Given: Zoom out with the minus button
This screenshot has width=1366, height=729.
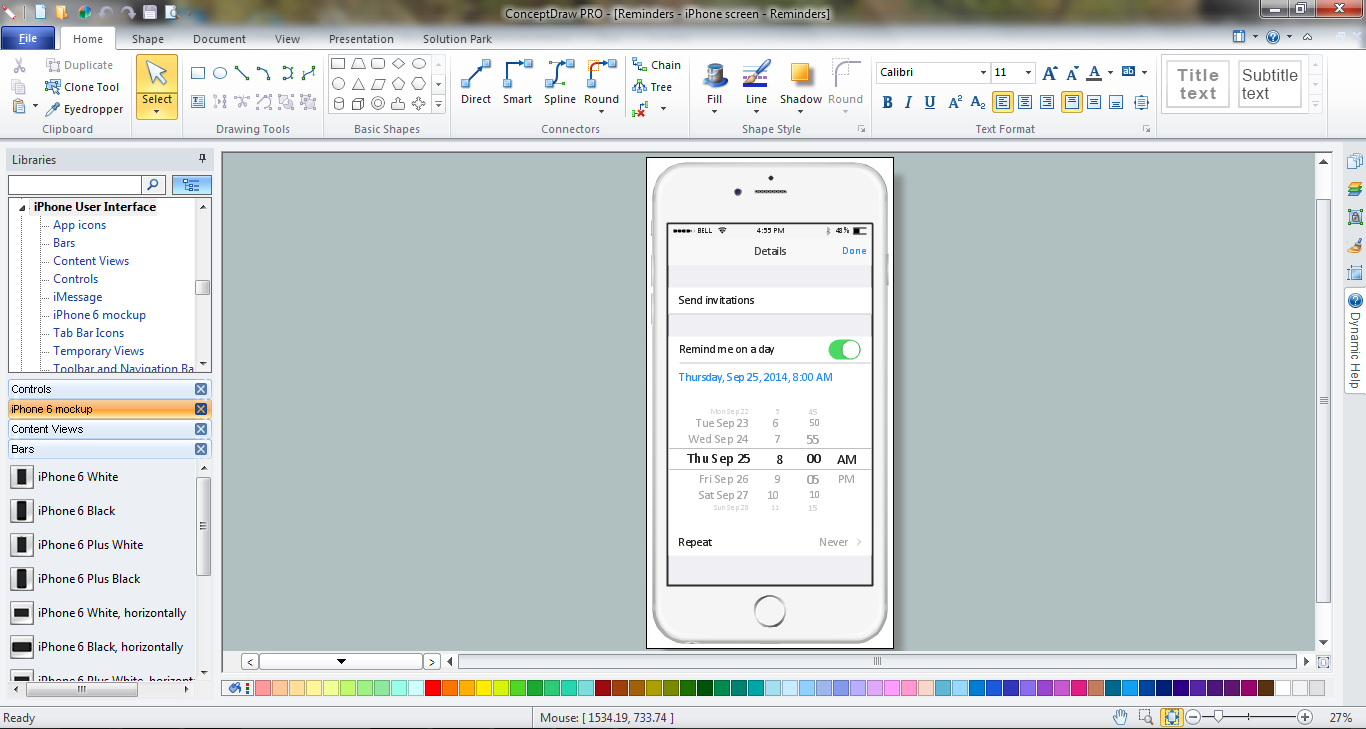Looking at the screenshot, I should click(x=1193, y=717).
